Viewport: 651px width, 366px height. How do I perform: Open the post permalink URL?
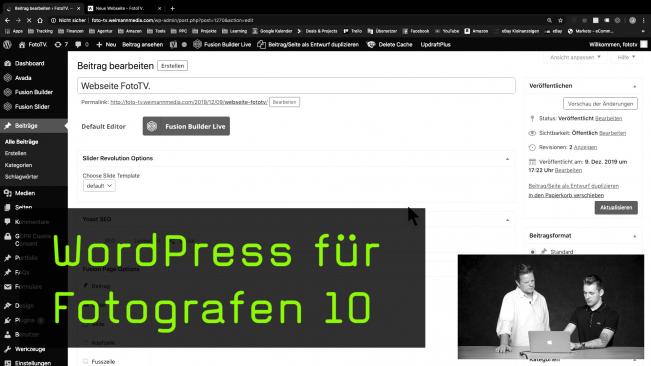tap(189, 102)
